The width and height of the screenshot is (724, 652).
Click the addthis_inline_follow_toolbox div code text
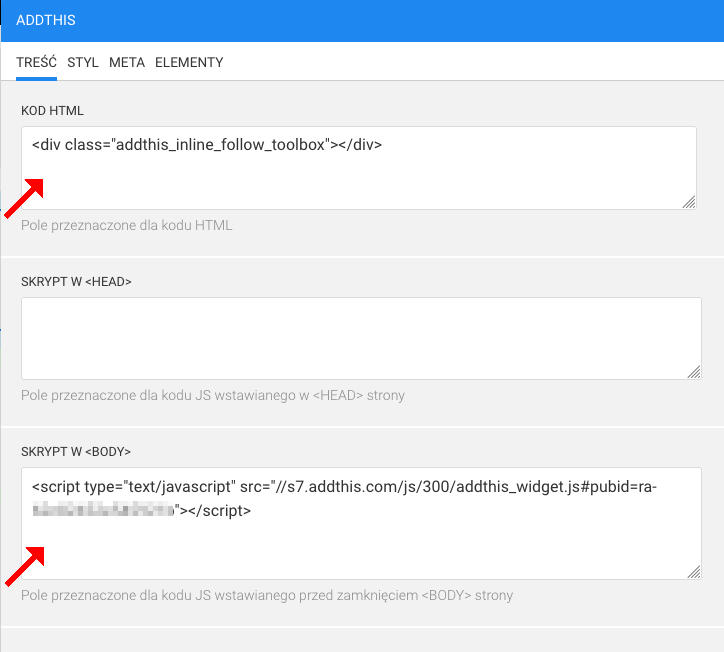click(x=207, y=145)
